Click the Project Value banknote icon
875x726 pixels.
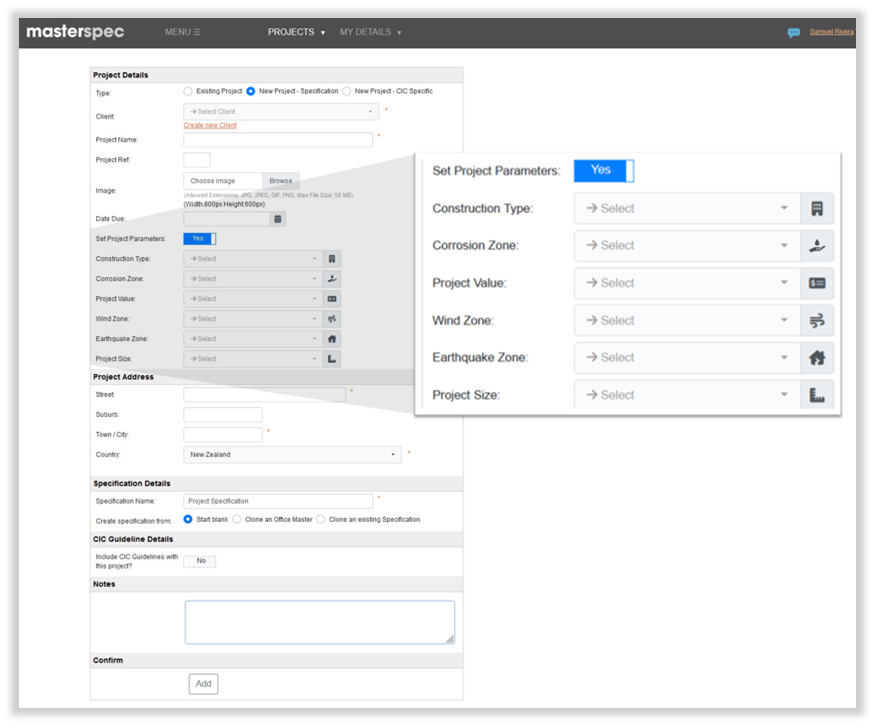(817, 283)
